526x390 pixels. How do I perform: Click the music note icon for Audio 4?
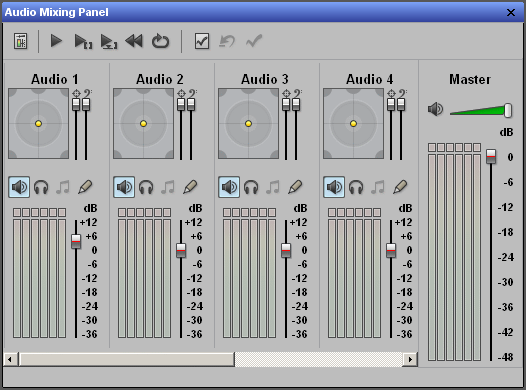[x=378, y=187]
